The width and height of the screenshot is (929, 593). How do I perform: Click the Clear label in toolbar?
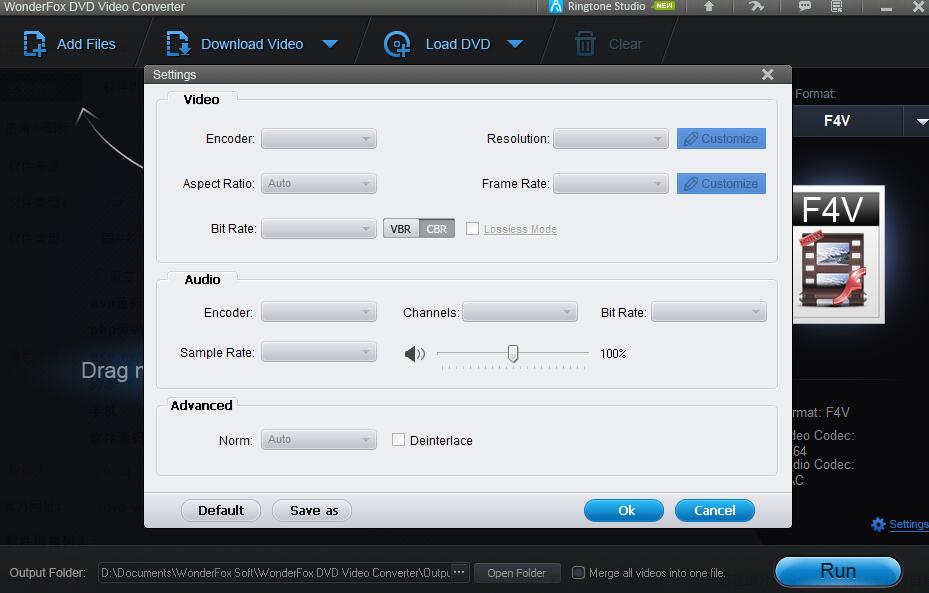coord(625,44)
